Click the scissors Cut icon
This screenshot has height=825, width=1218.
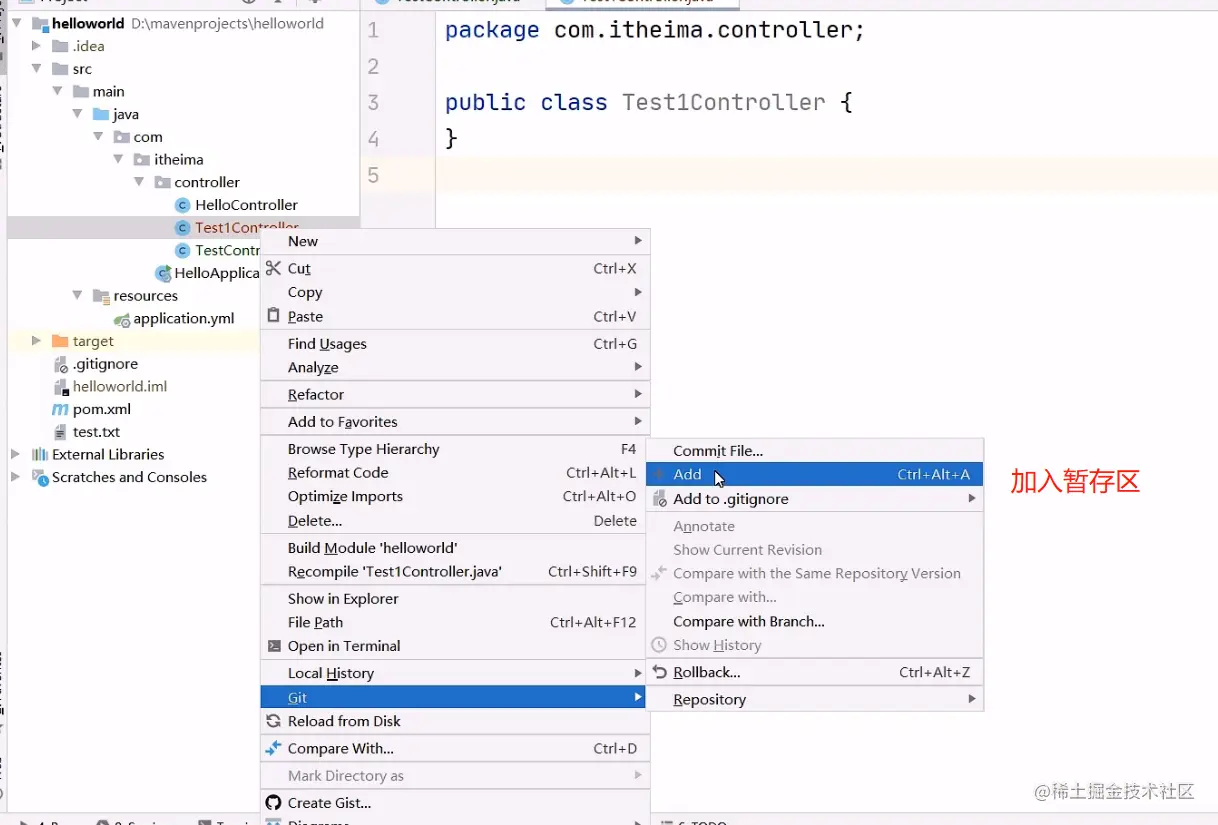click(273, 268)
